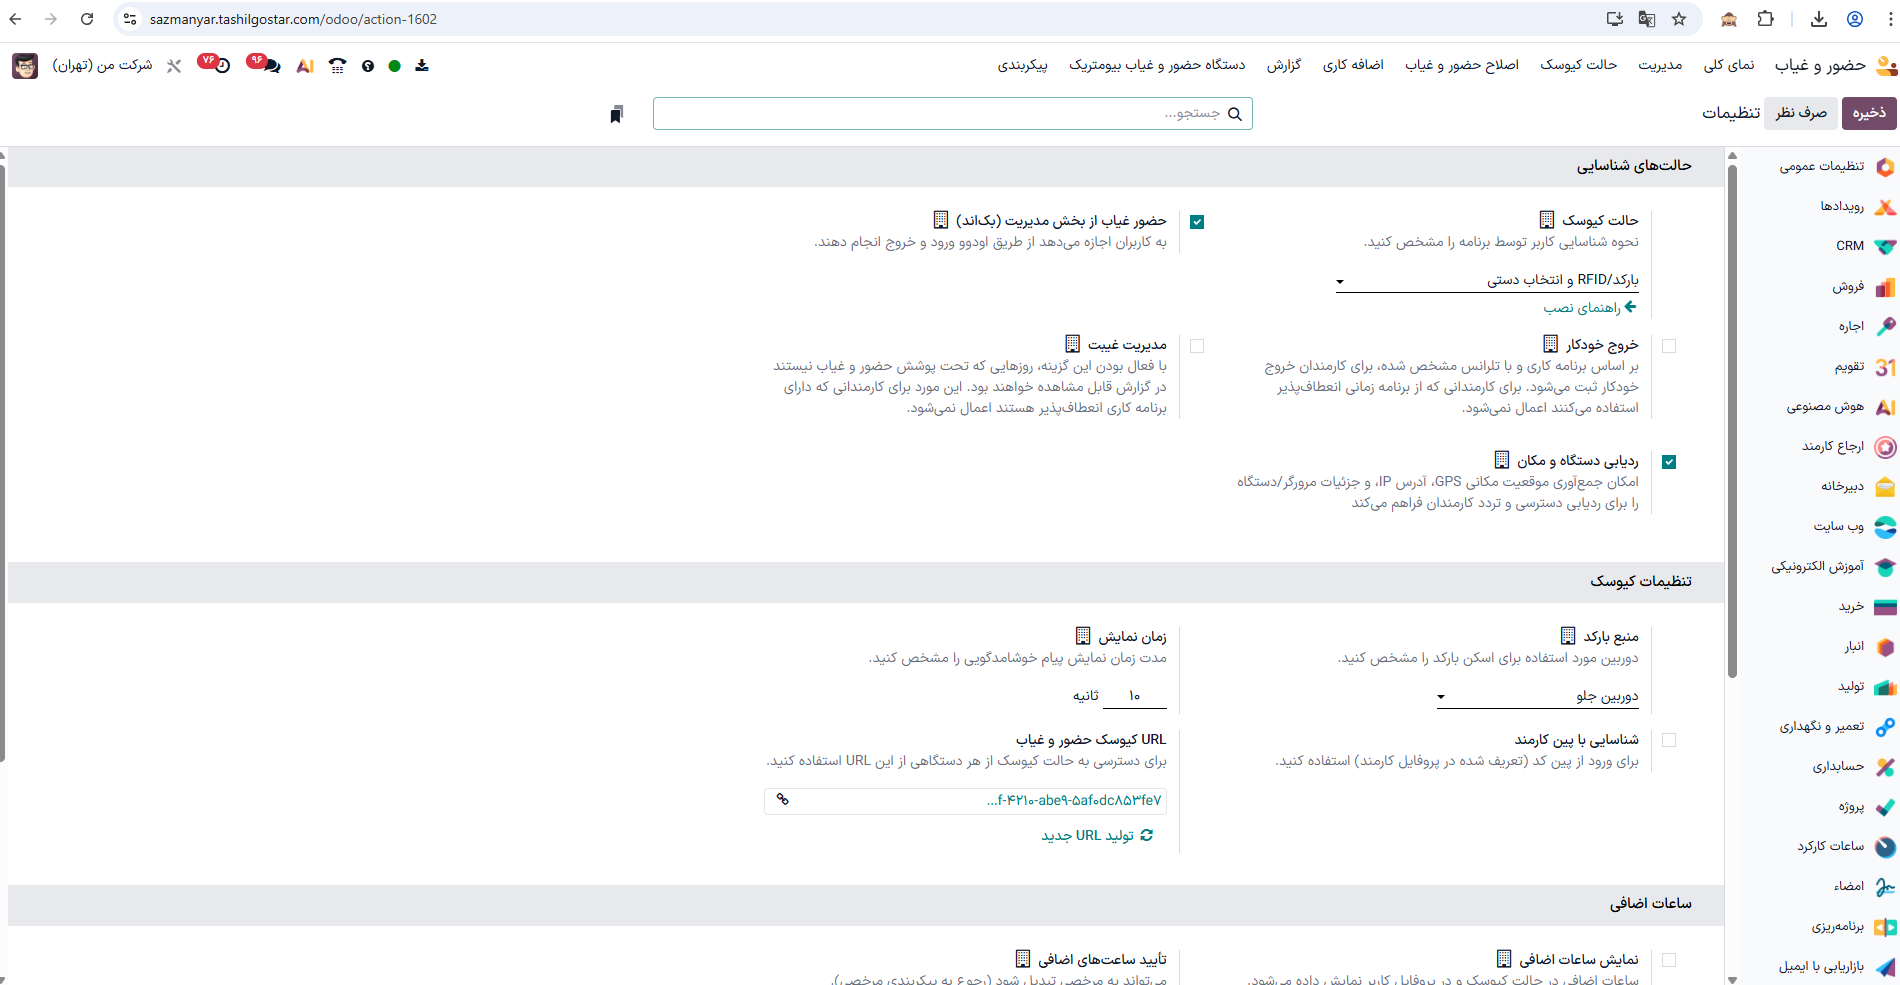Enable خروج خودکار checkbox

tap(1669, 346)
